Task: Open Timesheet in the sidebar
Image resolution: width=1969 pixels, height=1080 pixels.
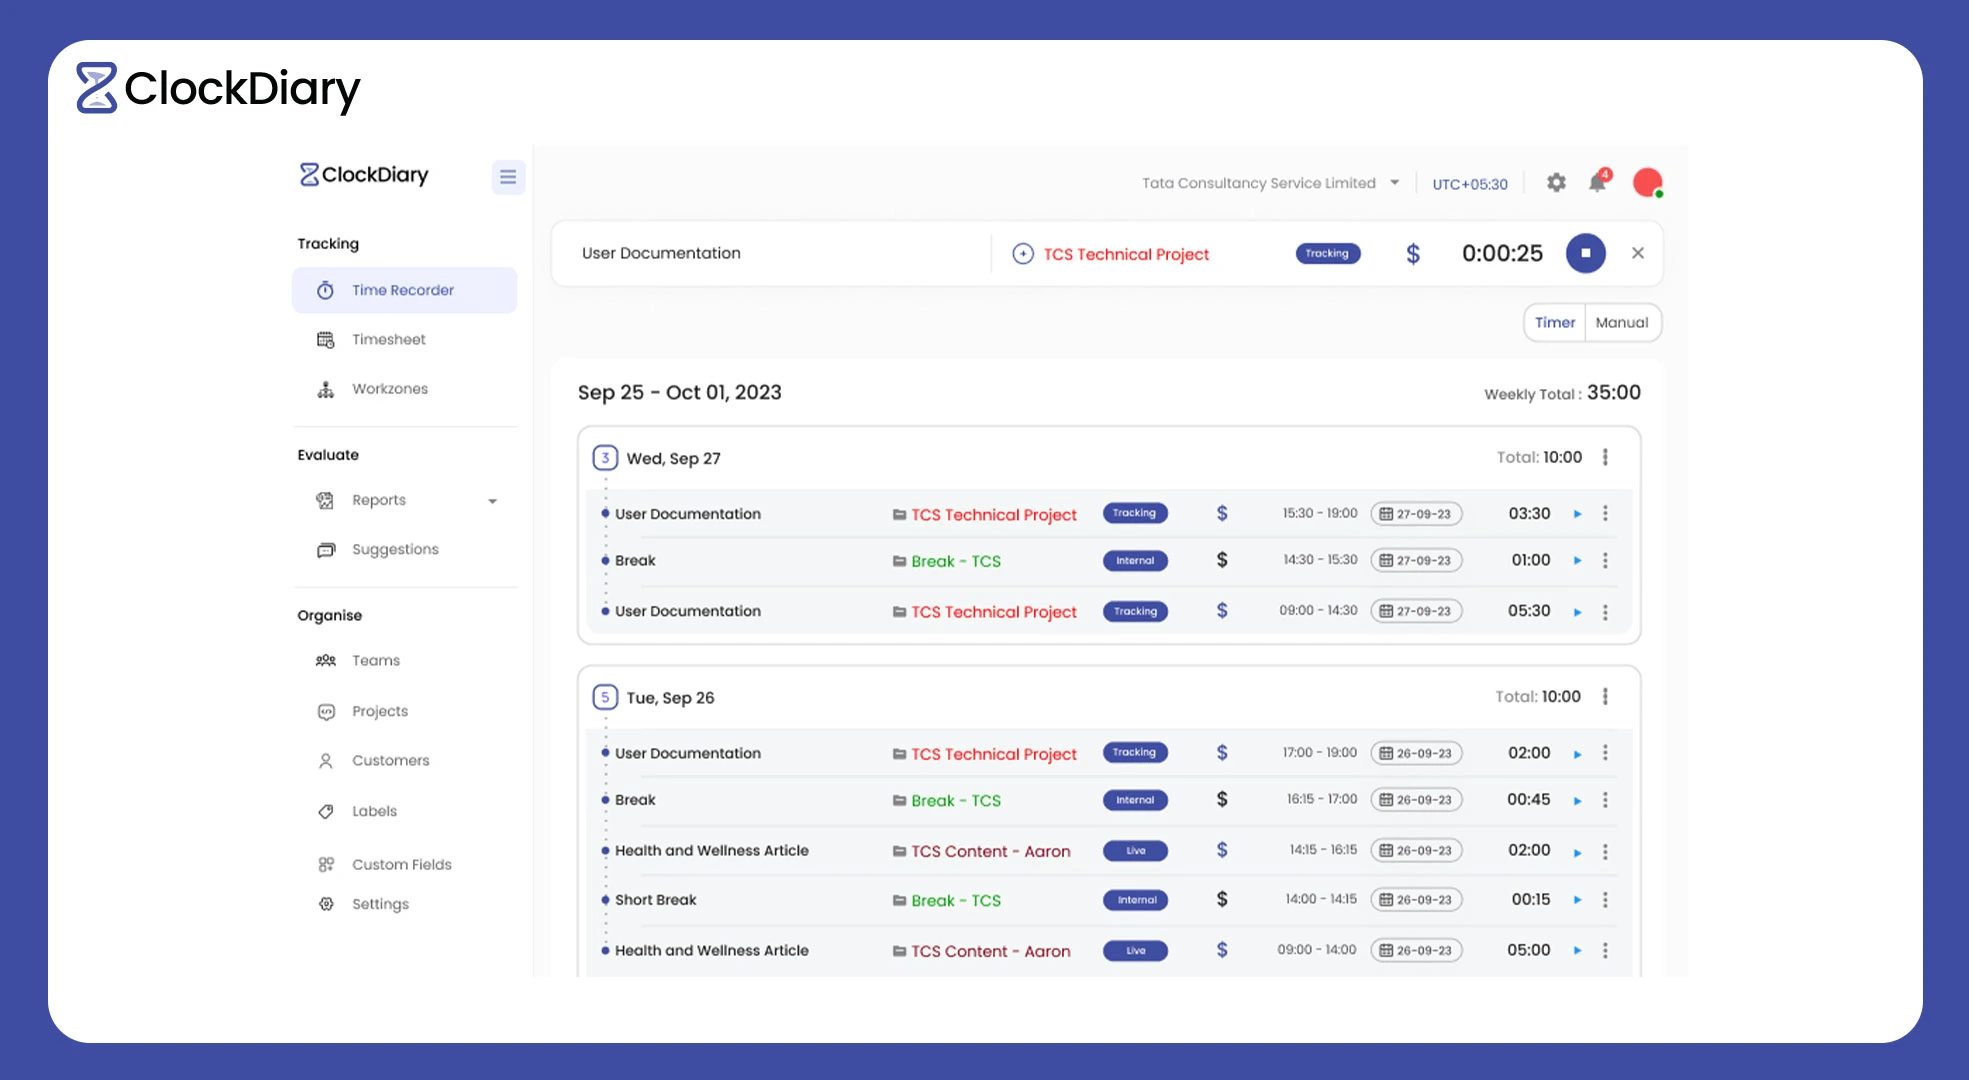Action: pos(388,340)
